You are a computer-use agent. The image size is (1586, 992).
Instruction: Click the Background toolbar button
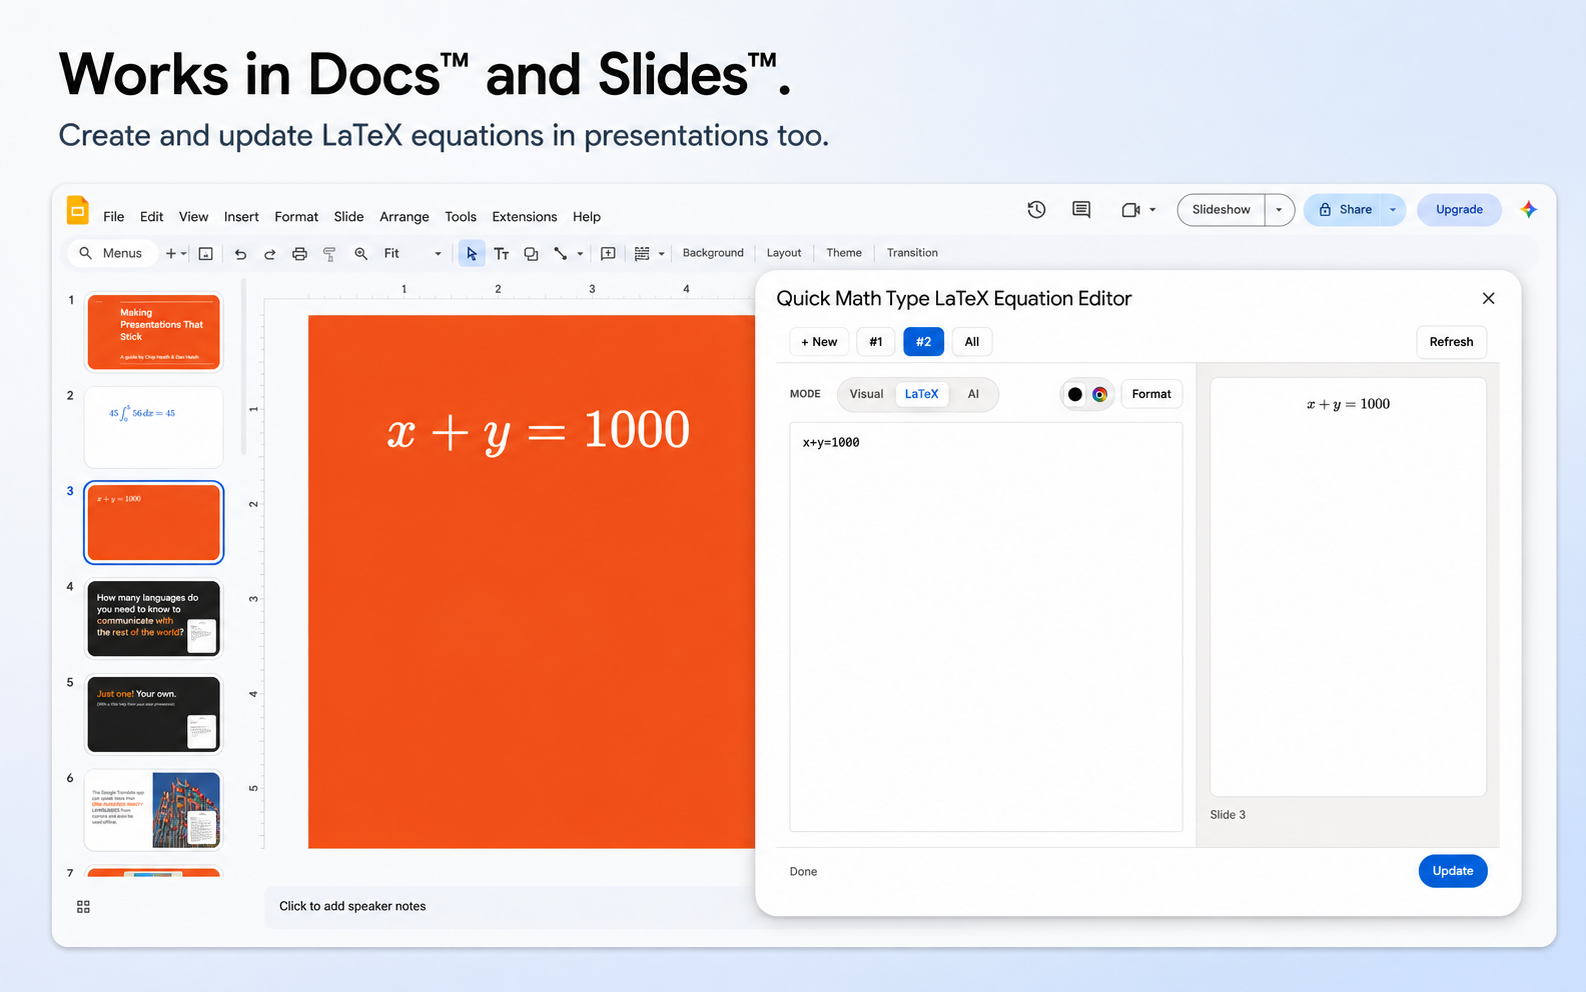pos(713,253)
